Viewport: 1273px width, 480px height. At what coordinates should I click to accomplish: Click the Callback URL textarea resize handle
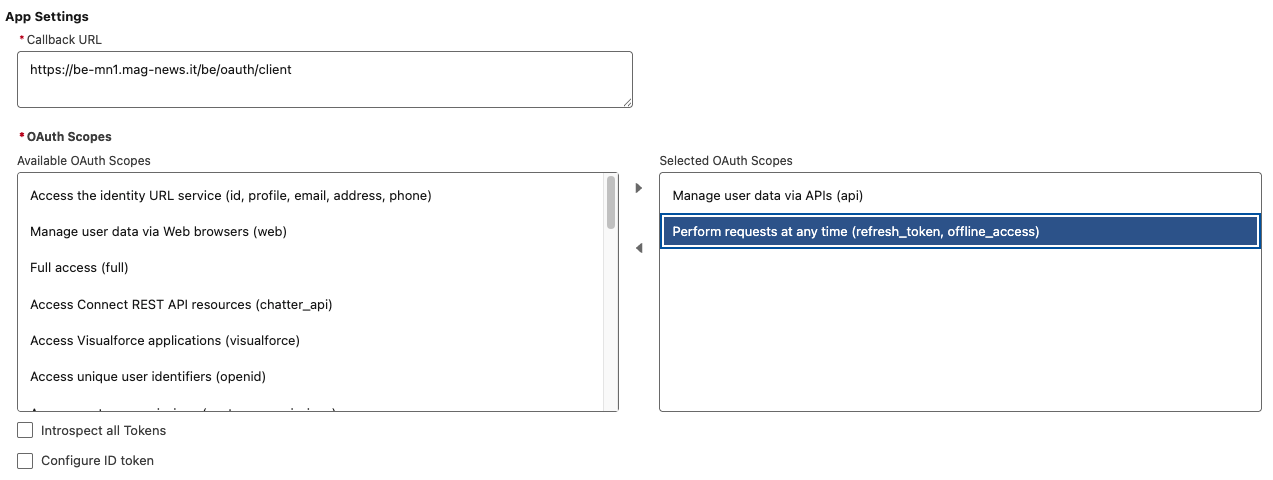click(x=627, y=102)
